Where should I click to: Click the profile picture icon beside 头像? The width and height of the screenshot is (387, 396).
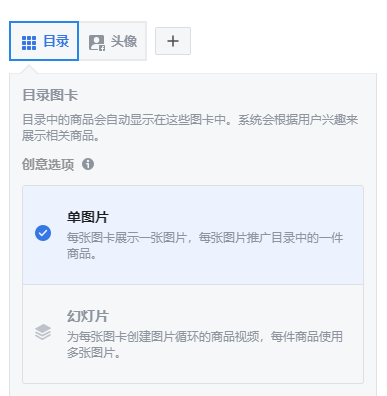coord(97,43)
